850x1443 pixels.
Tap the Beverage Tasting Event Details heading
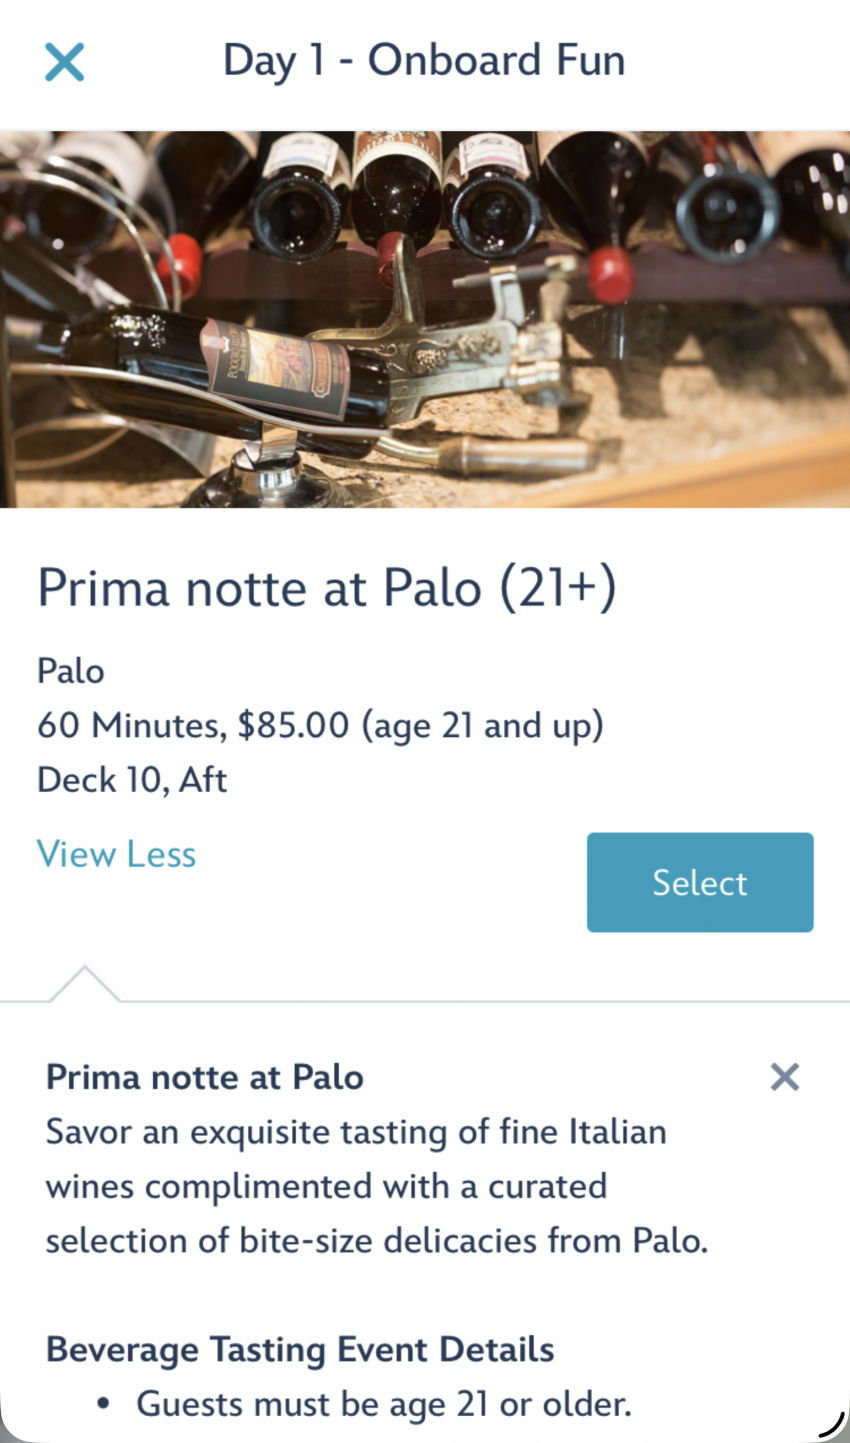tap(300, 1350)
